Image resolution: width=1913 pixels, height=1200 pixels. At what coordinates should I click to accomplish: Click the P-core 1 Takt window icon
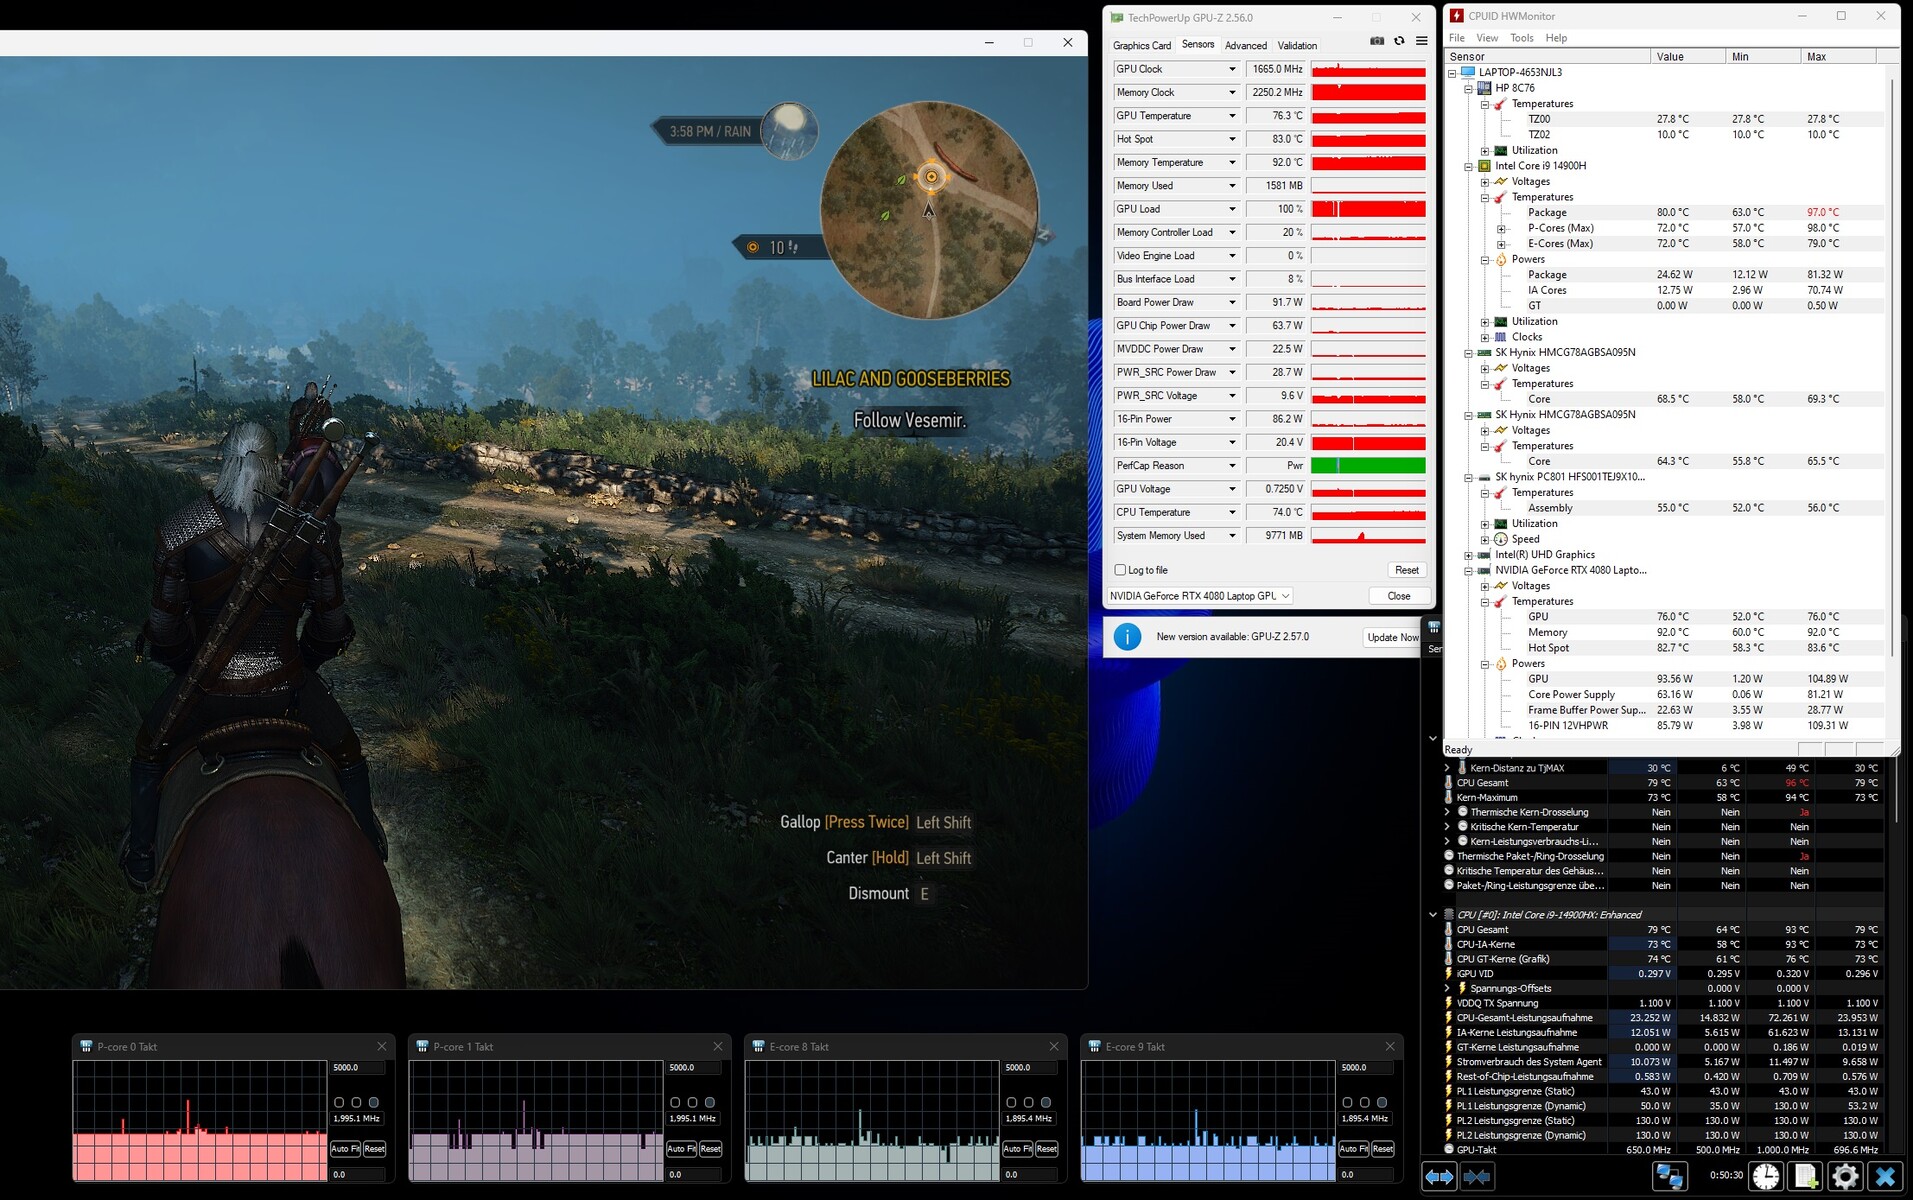[422, 1047]
